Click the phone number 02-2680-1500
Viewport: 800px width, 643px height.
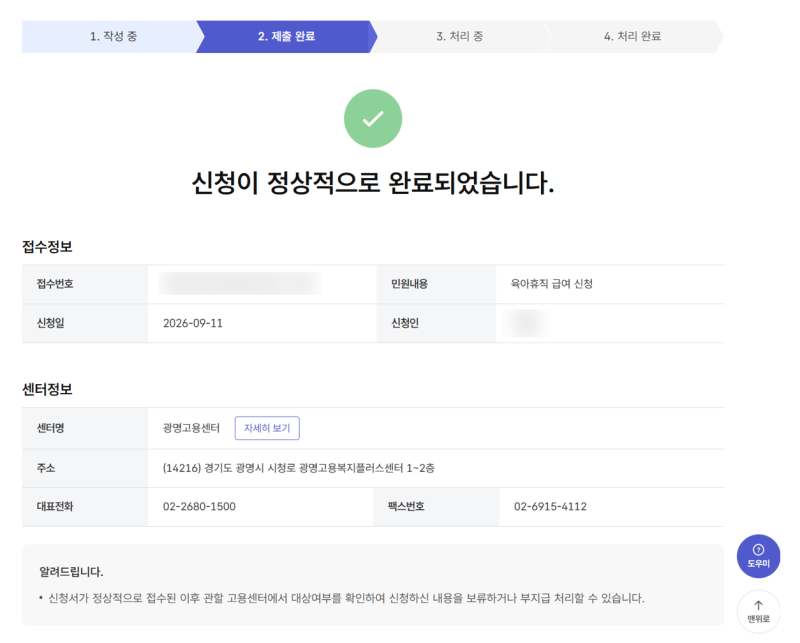coord(199,506)
